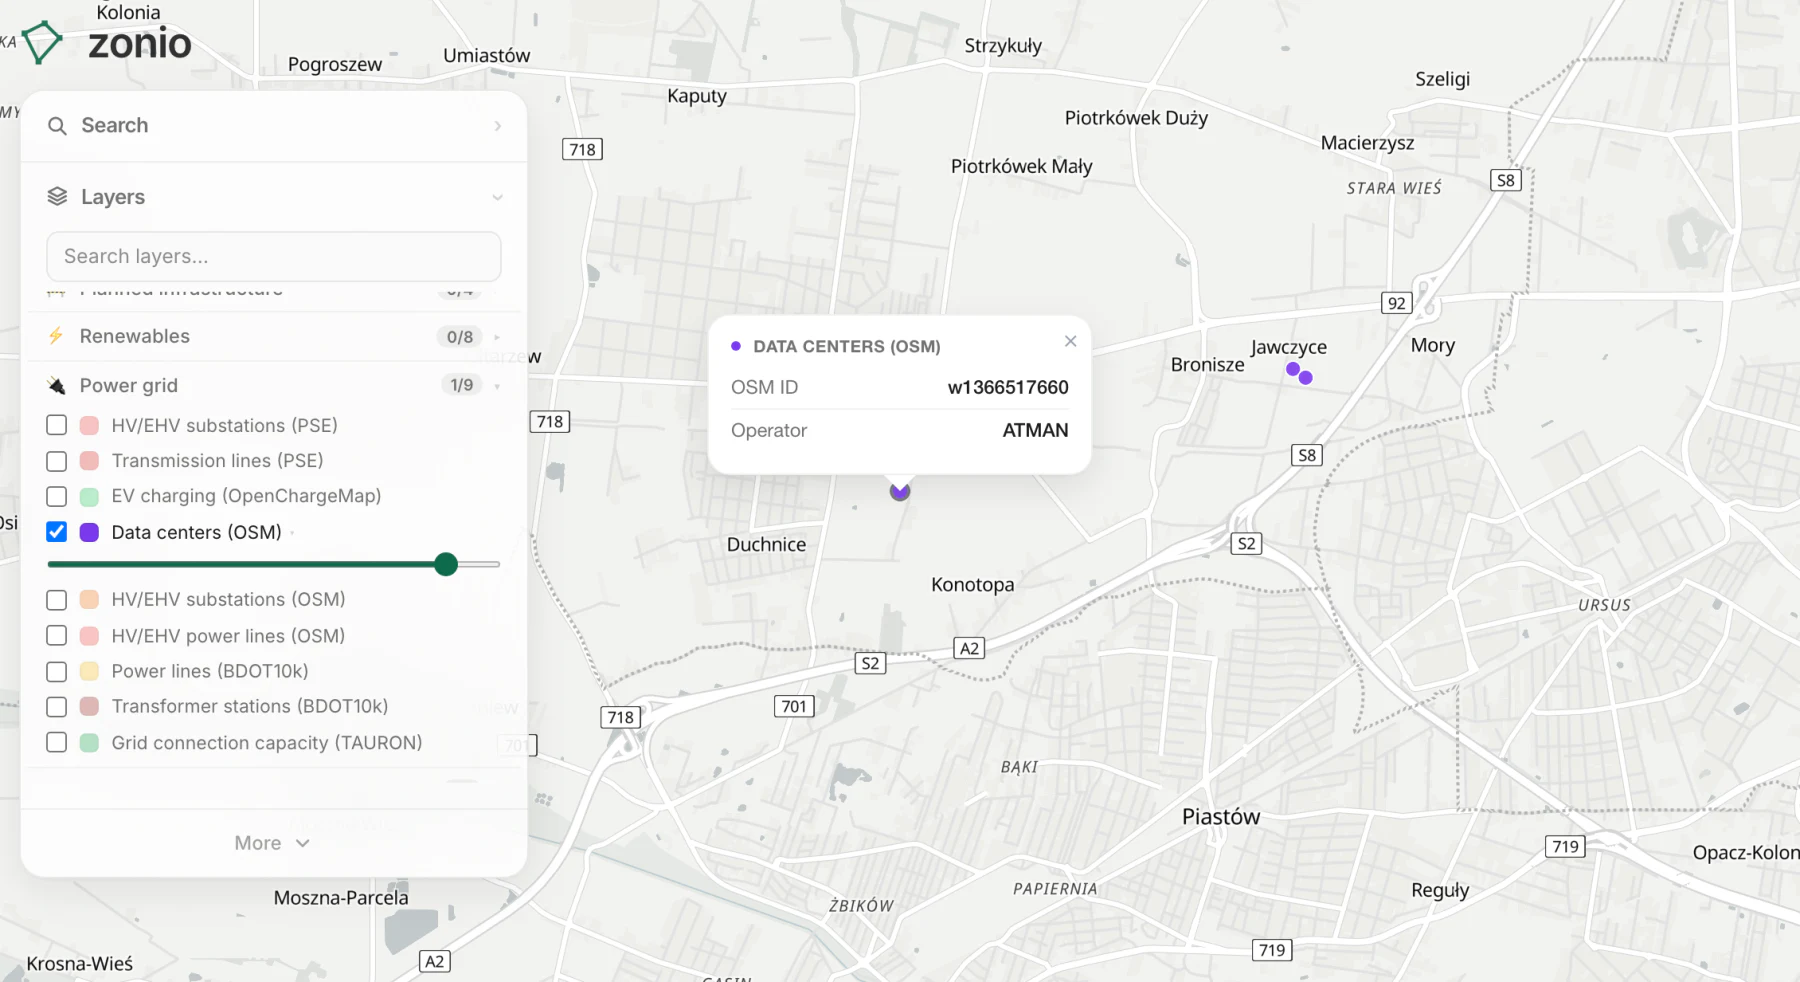Click the Power grid plug icon

tap(57, 386)
